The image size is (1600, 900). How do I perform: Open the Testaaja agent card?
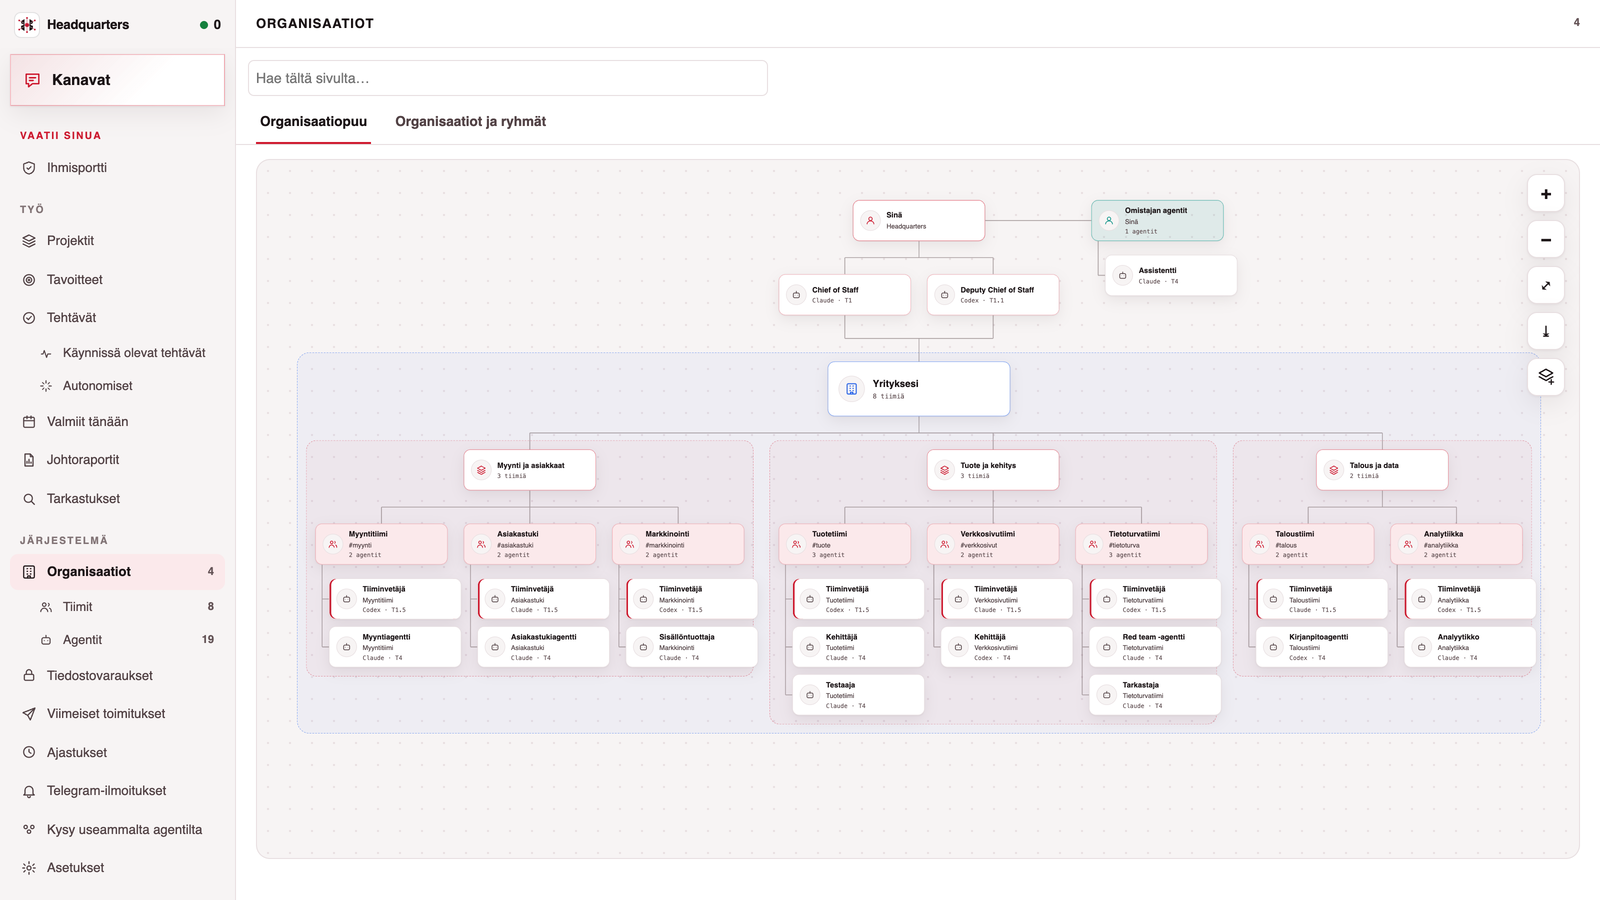pos(858,695)
